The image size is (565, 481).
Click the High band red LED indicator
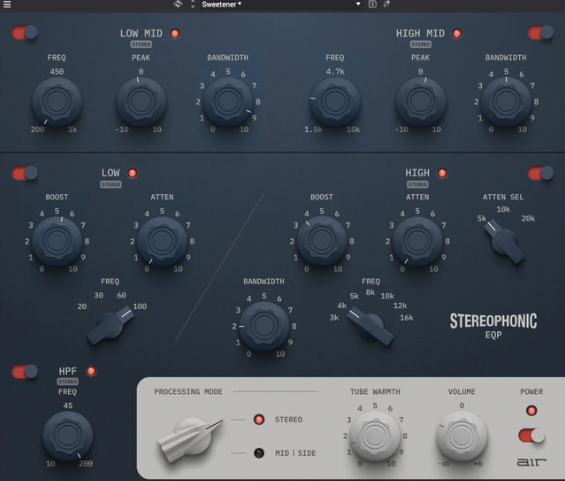(x=442, y=173)
